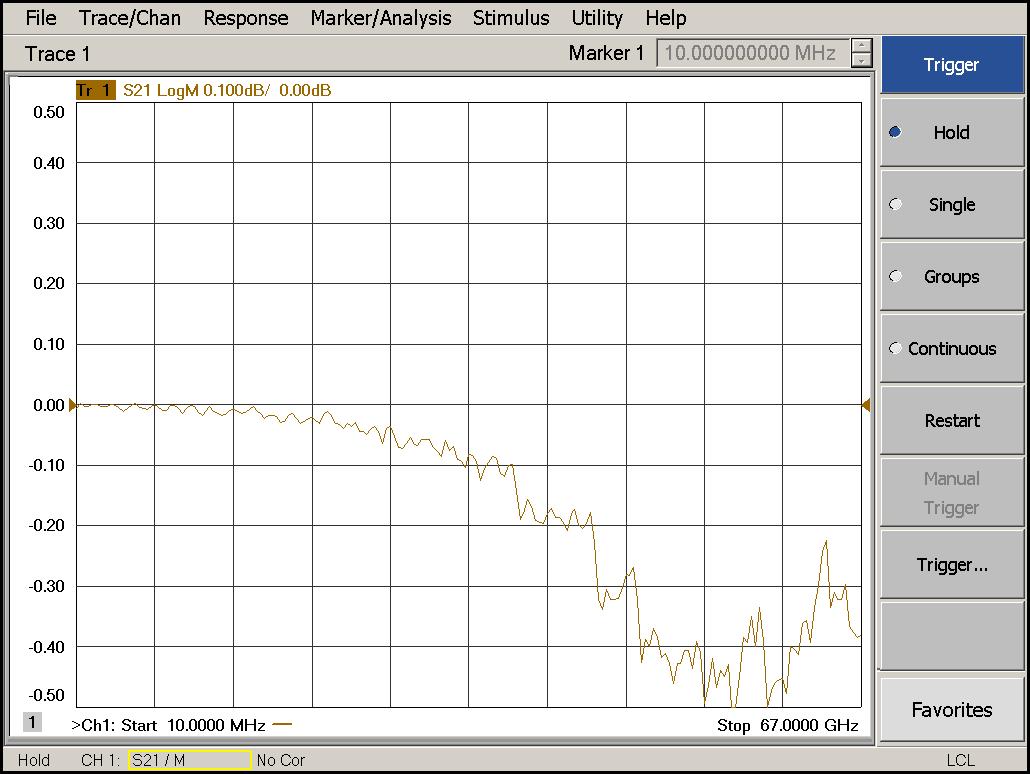Click the Stop 67.0000 GHz label
This screenshot has height=774, width=1030.
788,725
